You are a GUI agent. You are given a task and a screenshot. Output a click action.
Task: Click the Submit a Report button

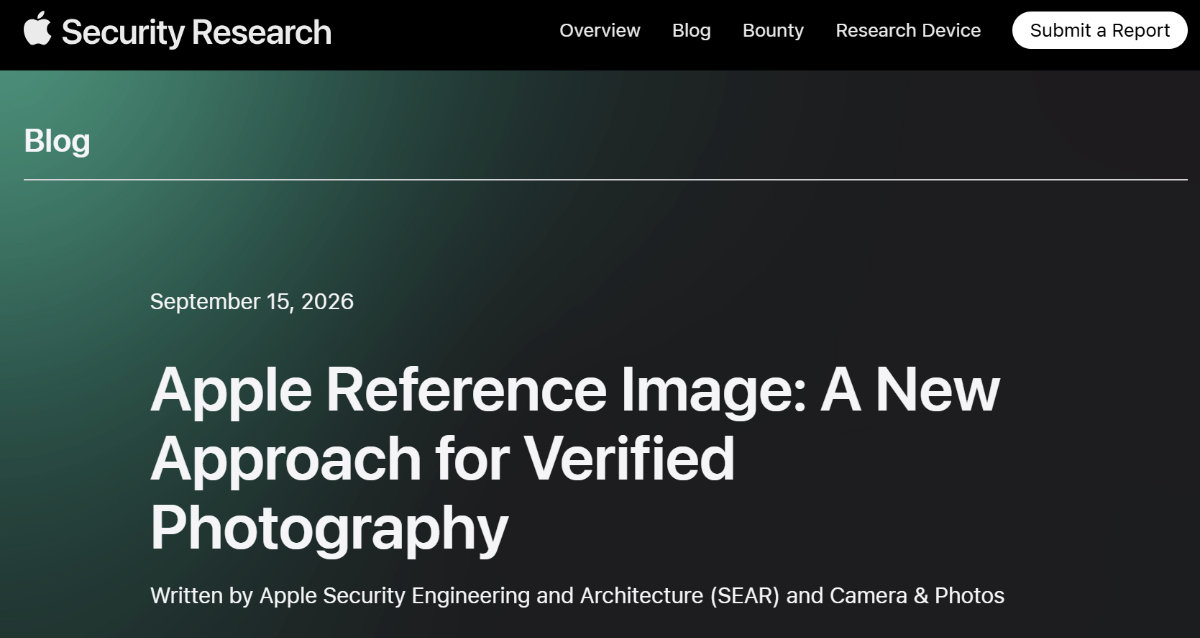coord(1100,30)
